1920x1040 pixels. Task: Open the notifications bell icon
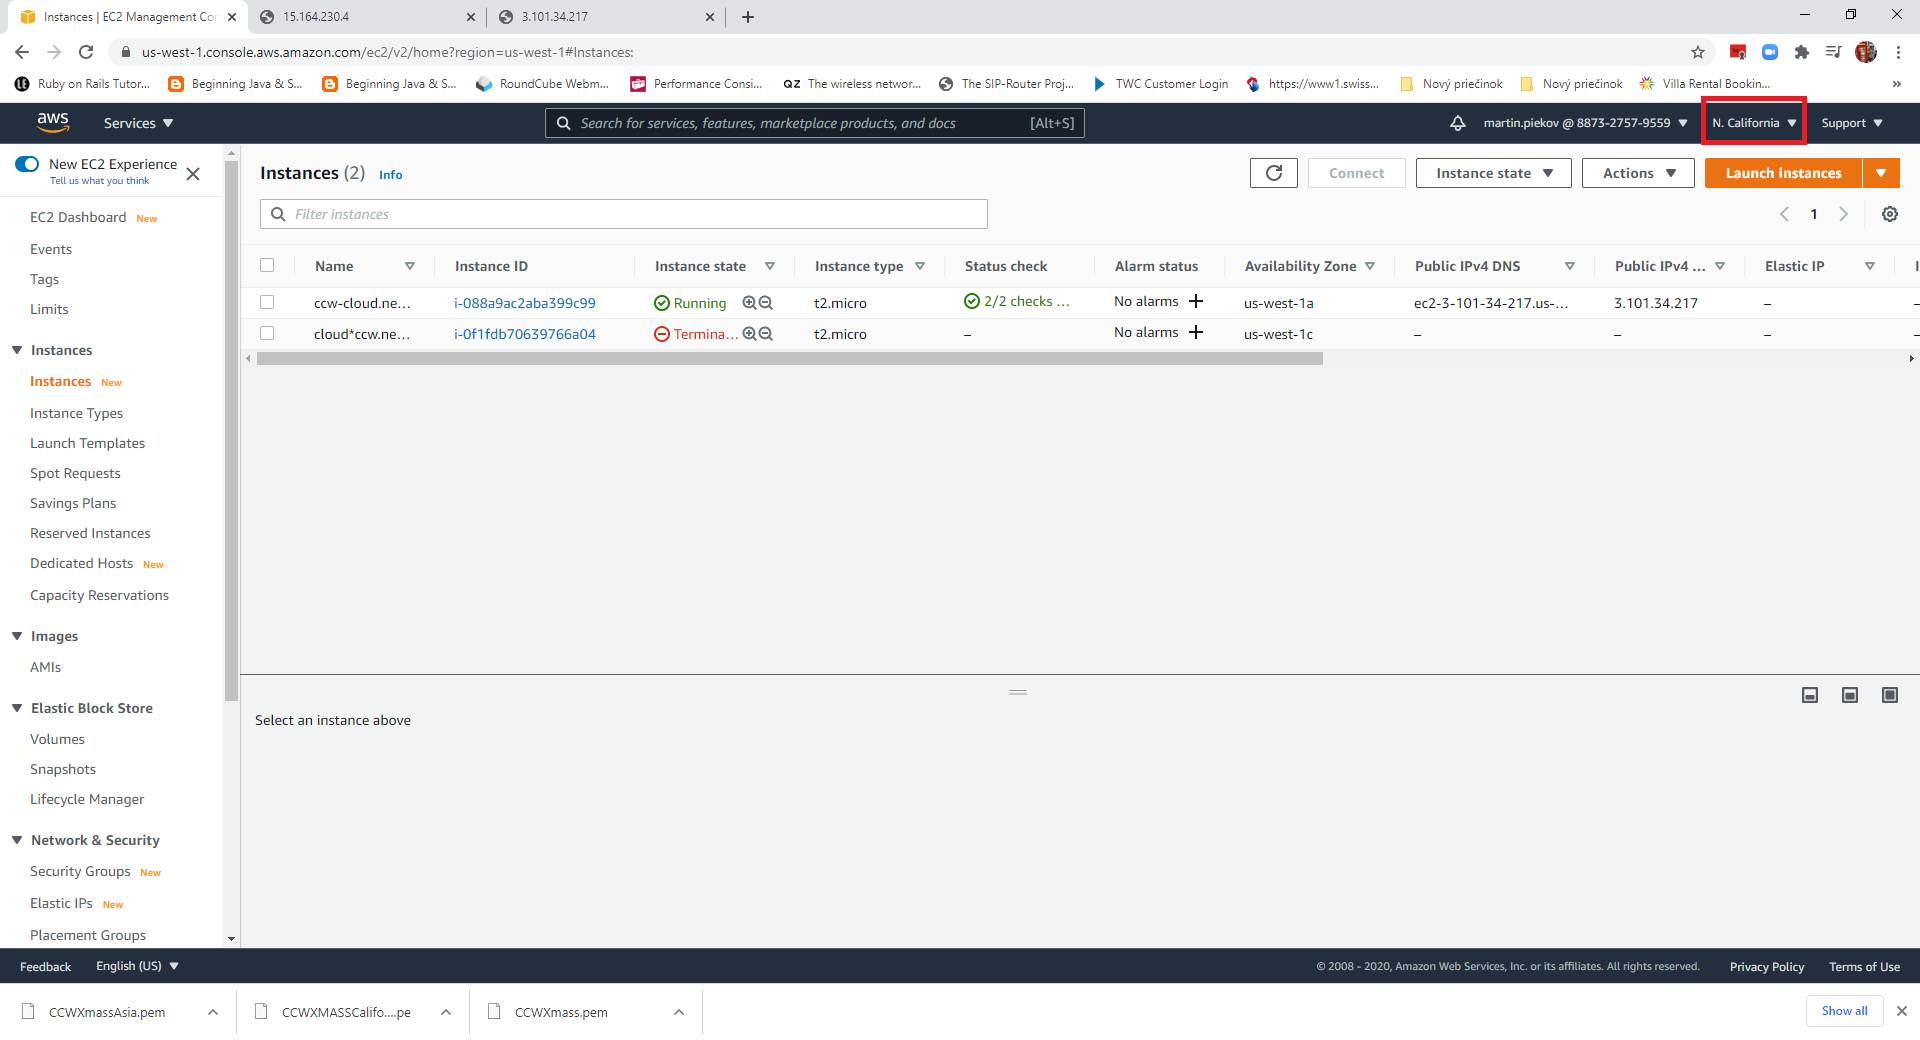coord(1458,123)
